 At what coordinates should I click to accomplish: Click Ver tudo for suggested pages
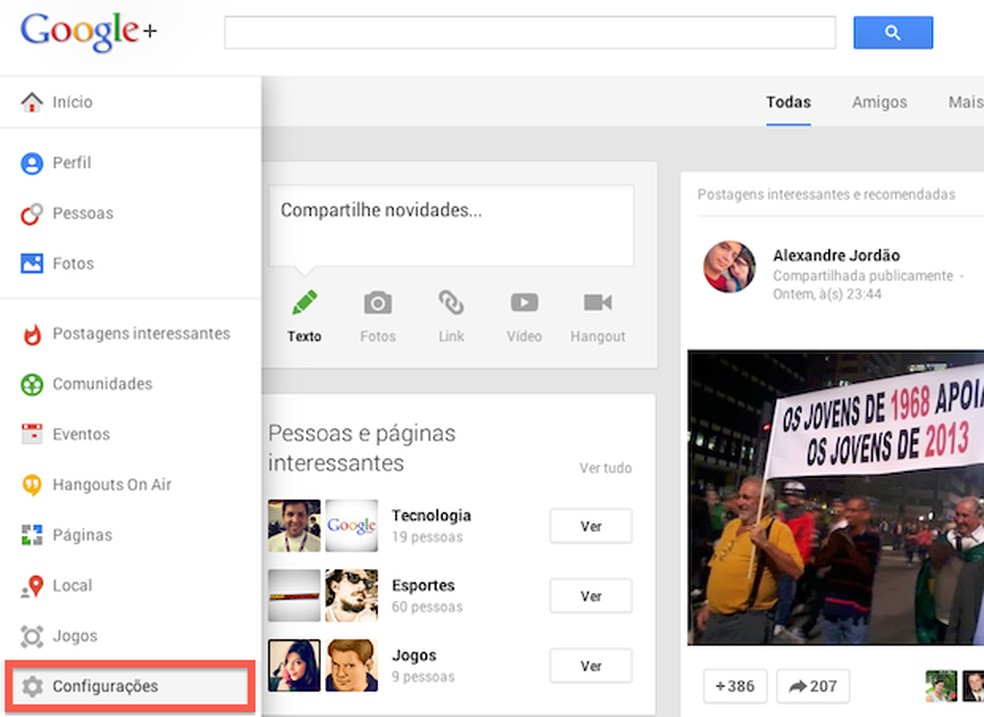point(606,468)
